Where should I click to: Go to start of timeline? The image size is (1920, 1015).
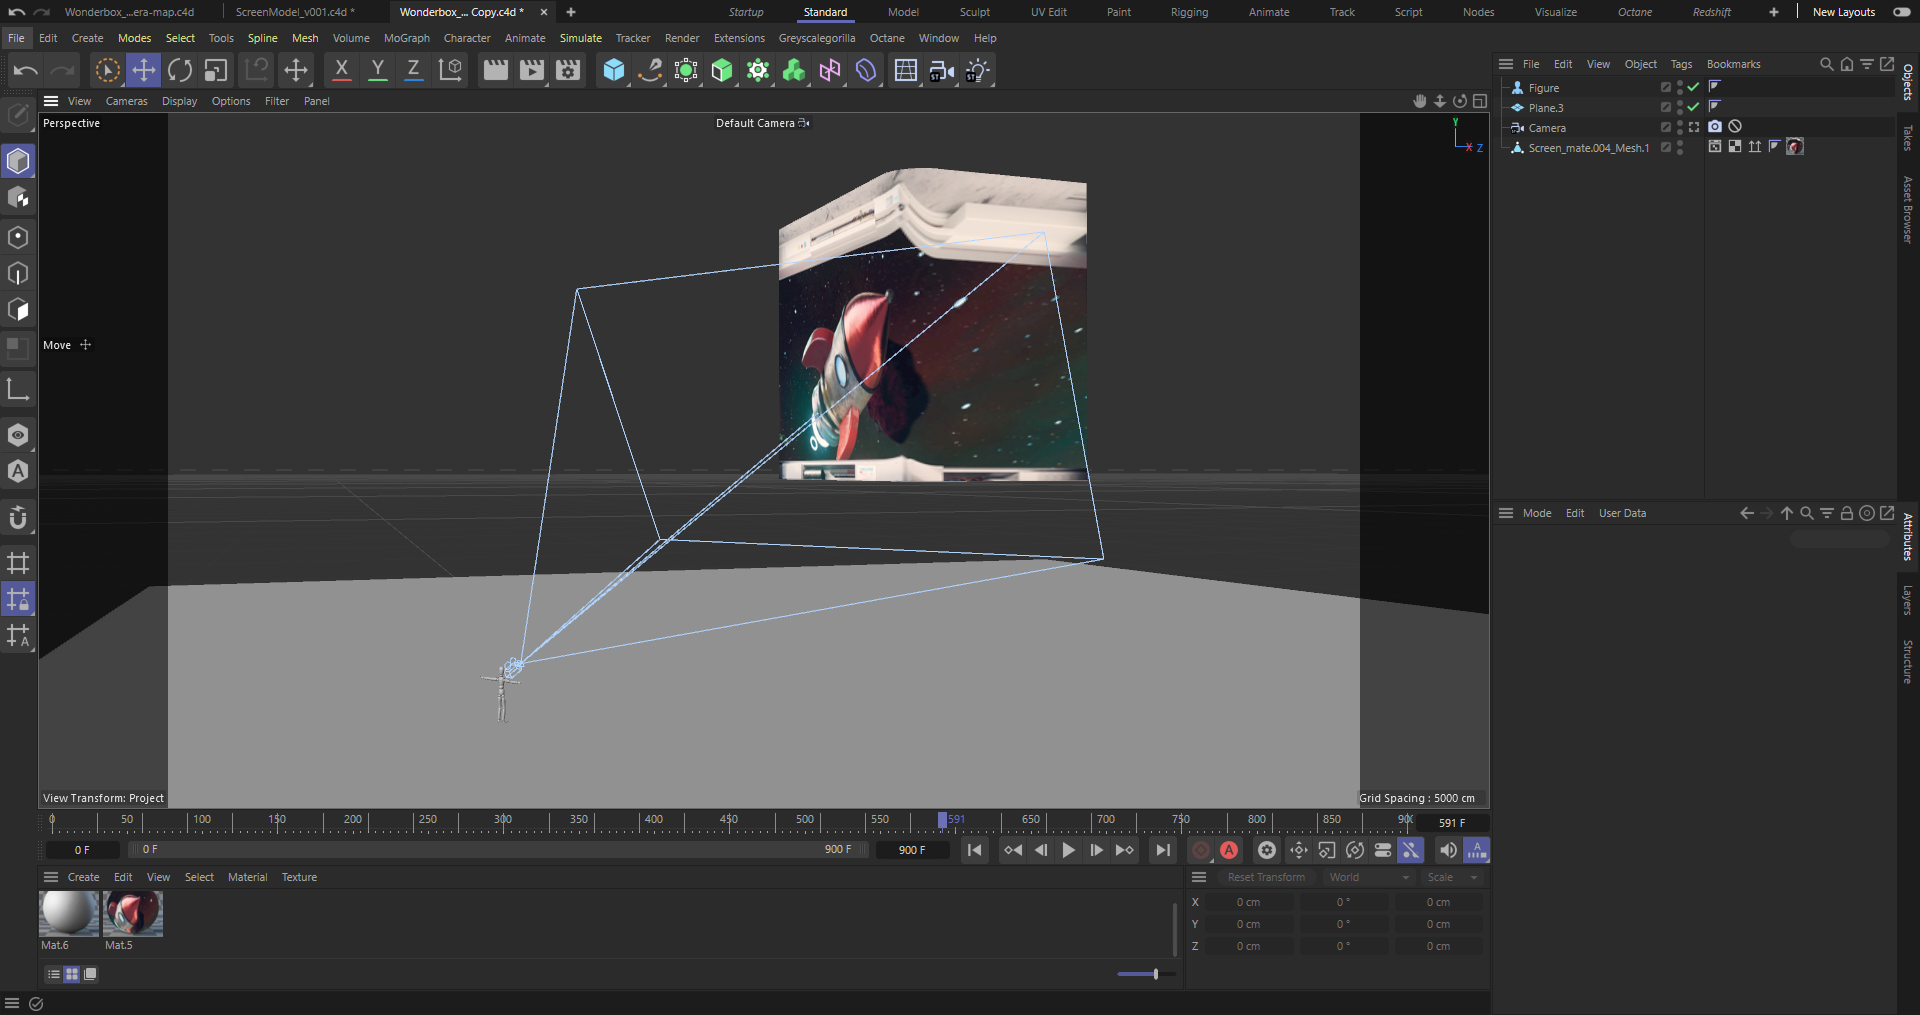pos(975,850)
